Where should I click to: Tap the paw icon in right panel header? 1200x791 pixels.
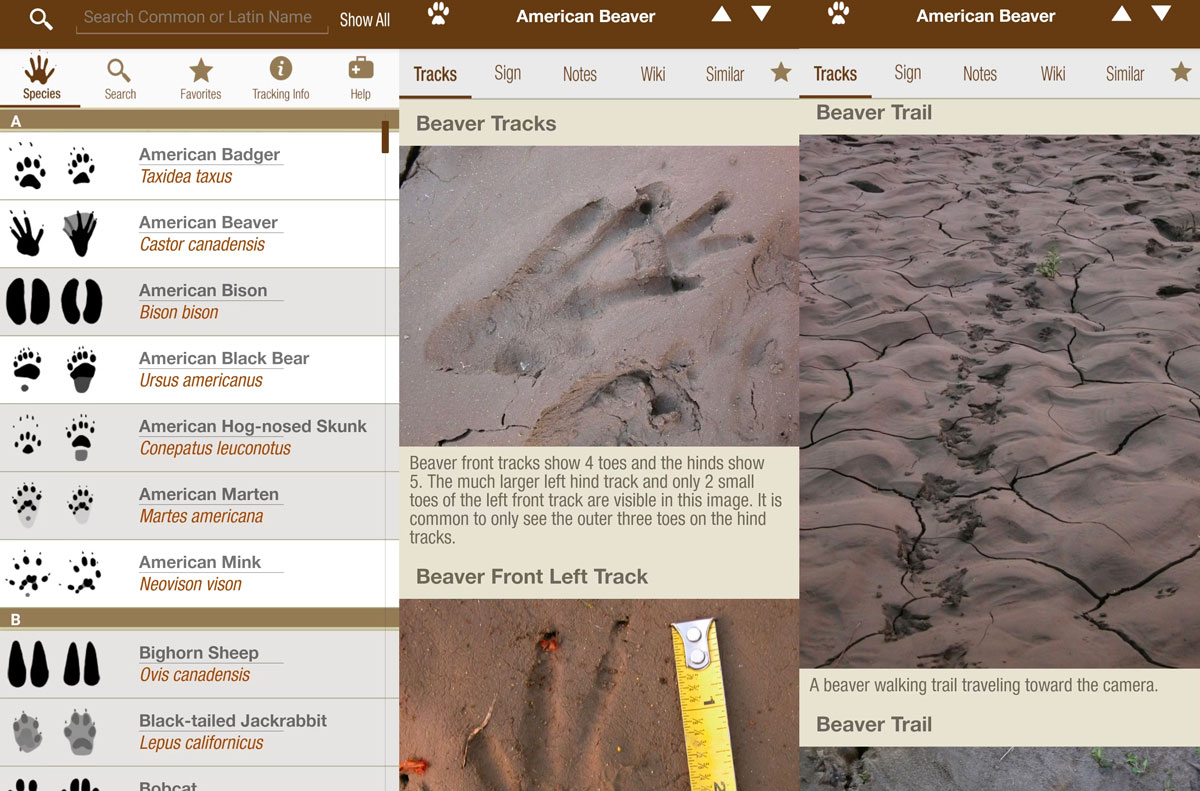click(838, 14)
